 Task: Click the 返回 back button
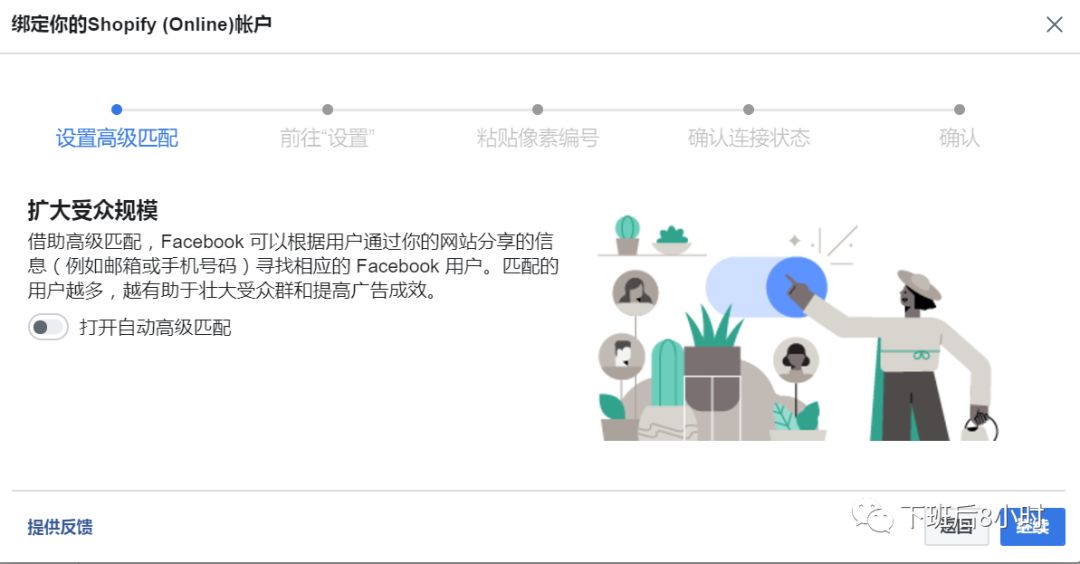[957, 527]
